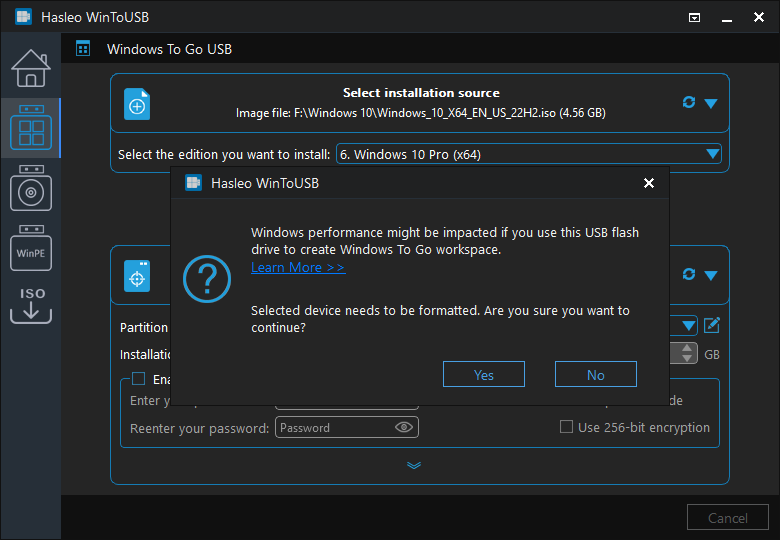Open the title bar menu dropdown icon

tap(694, 18)
